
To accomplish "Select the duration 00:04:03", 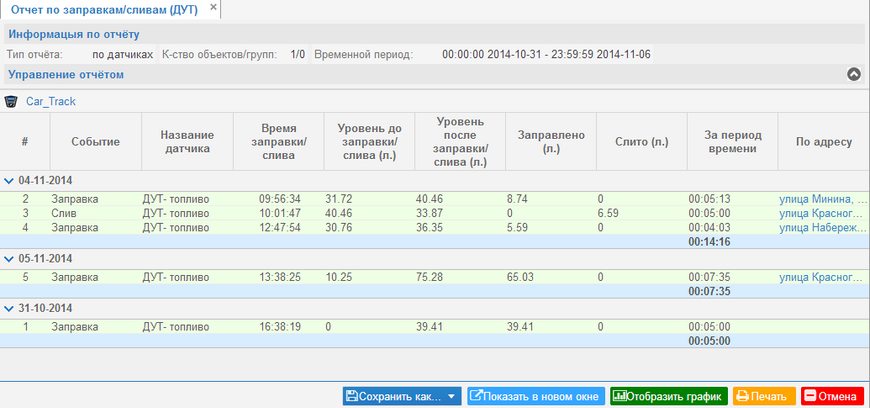I will pyautogui.click(x=710, y=228).
